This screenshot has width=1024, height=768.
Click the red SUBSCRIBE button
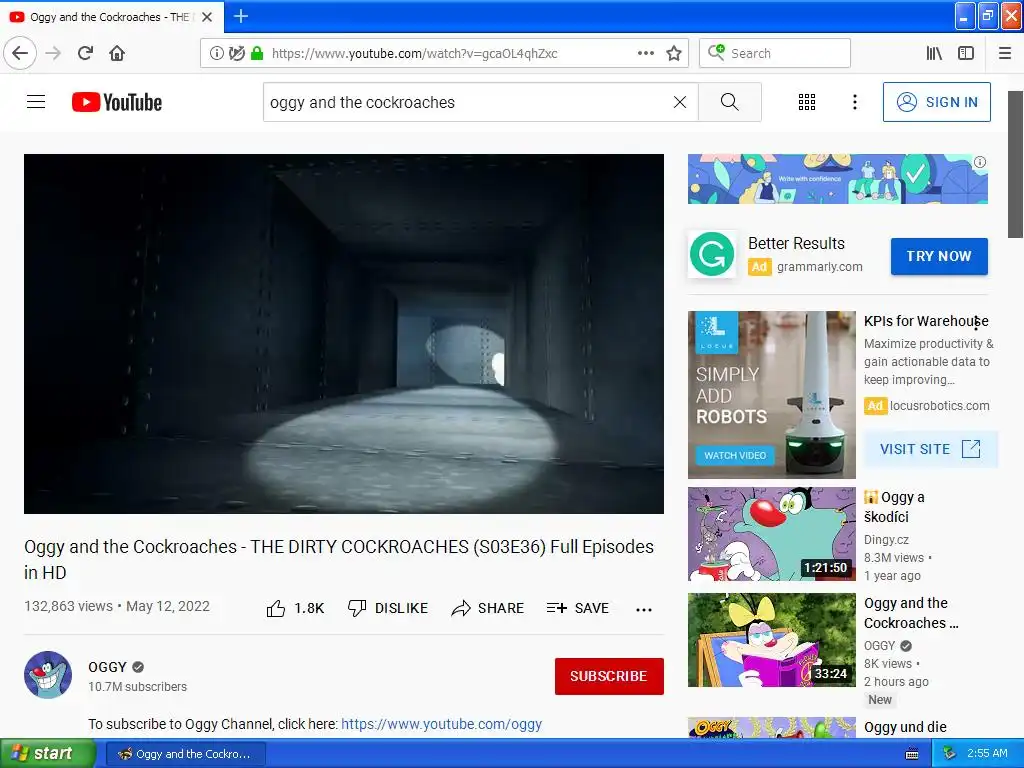coord(609,676)
